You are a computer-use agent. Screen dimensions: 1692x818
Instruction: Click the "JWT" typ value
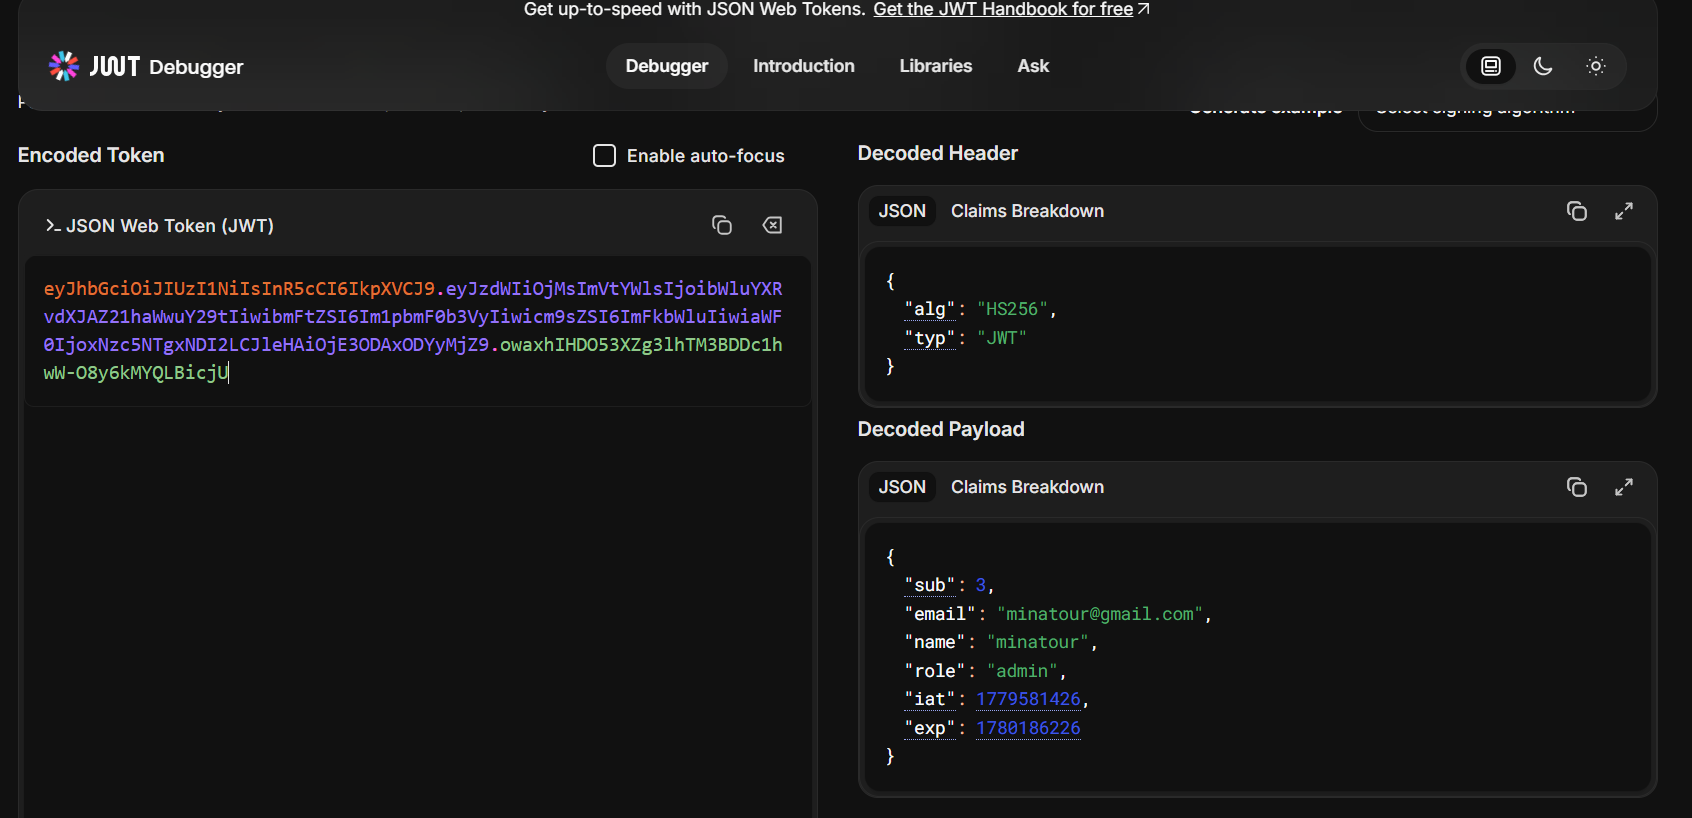click(1001, 338)
